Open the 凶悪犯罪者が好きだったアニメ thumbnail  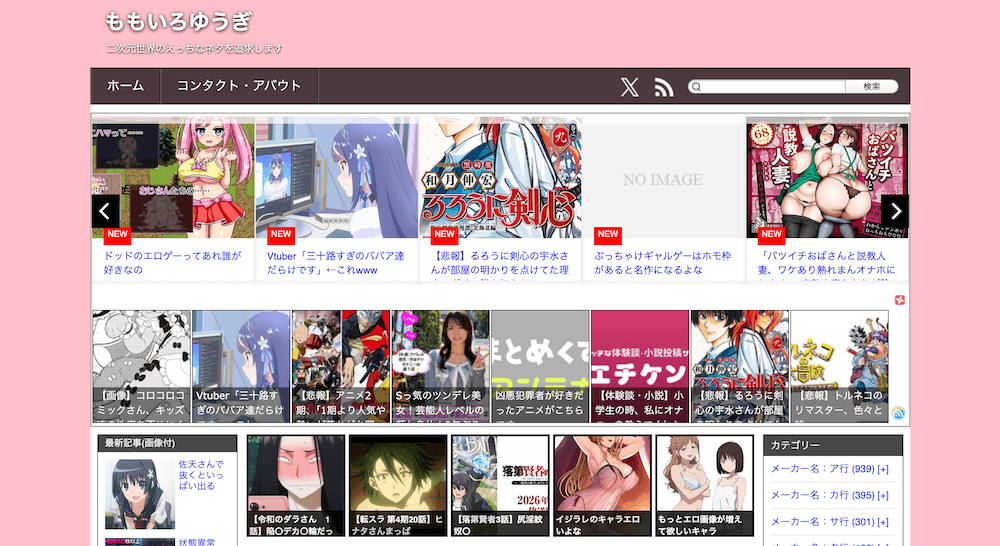pos(540,366)
